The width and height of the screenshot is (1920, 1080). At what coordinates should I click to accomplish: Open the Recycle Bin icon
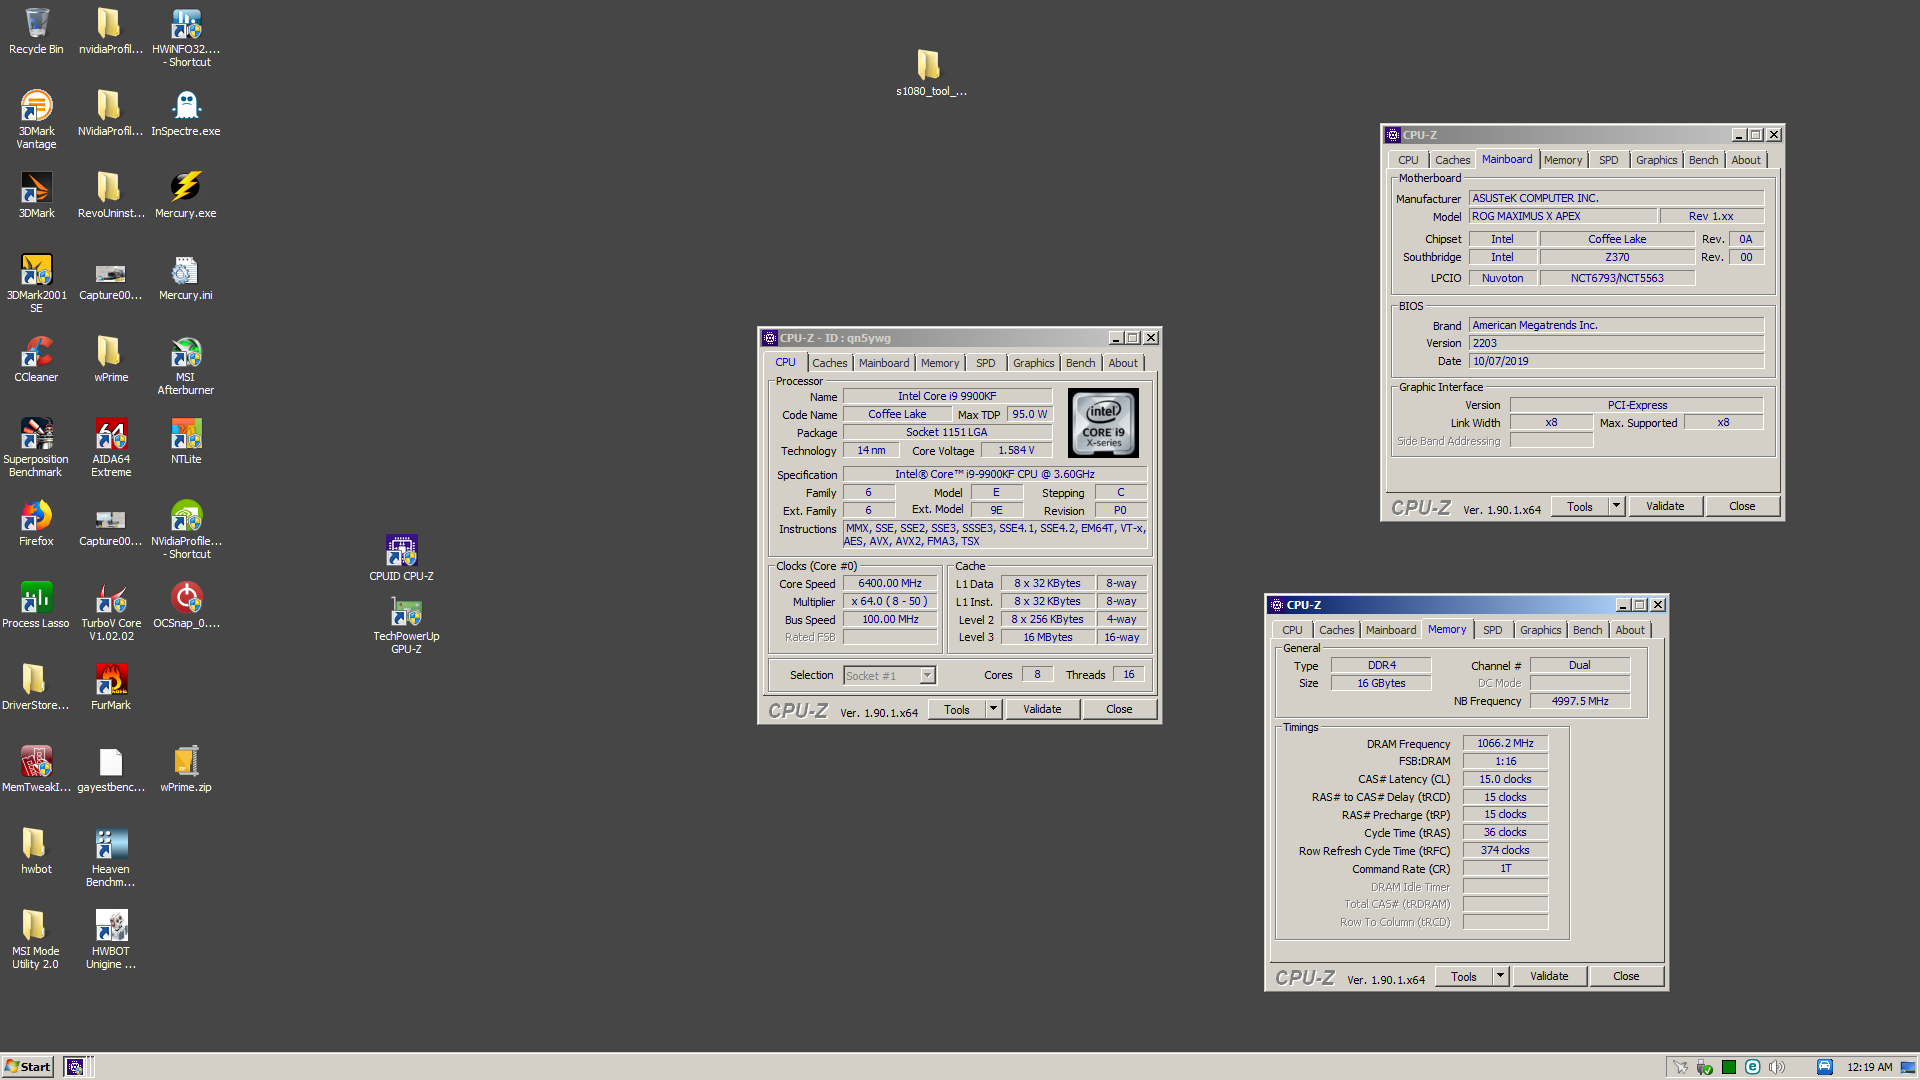pos(36,24)
